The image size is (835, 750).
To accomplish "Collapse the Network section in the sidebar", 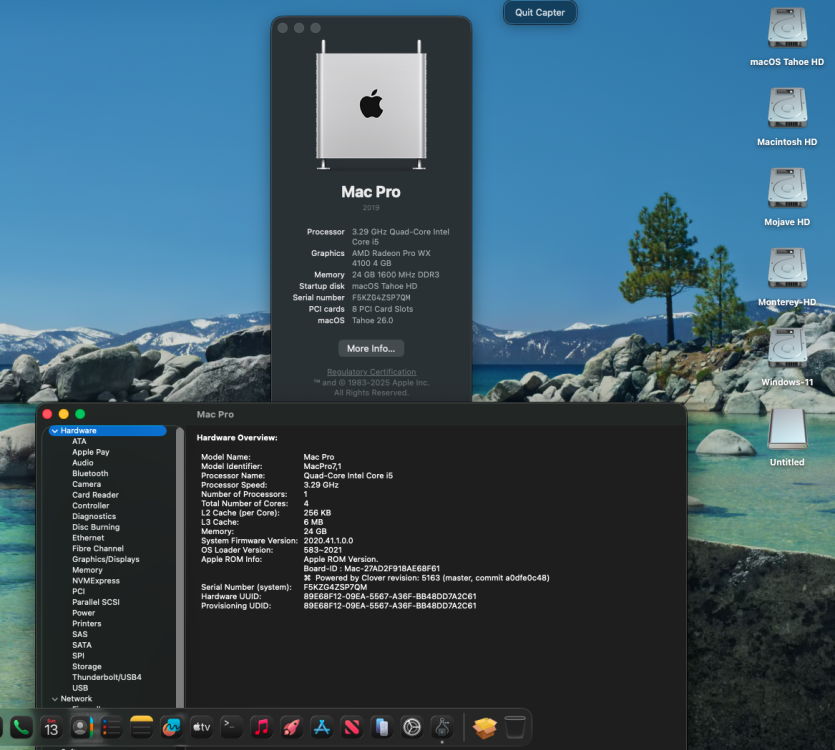I will click(x=55, y=699).
